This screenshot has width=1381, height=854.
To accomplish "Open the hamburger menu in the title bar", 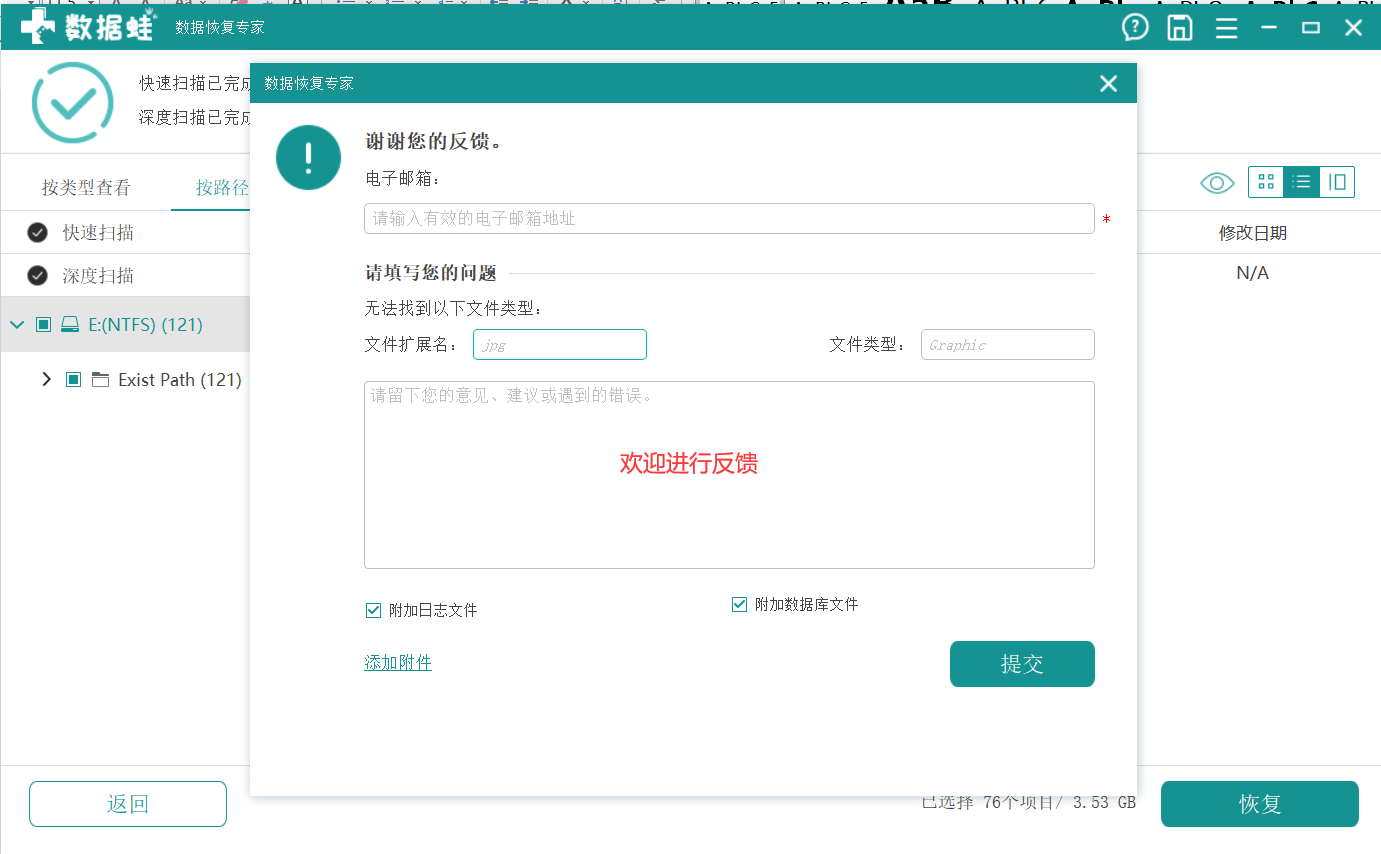I will tap(1226, 27).
